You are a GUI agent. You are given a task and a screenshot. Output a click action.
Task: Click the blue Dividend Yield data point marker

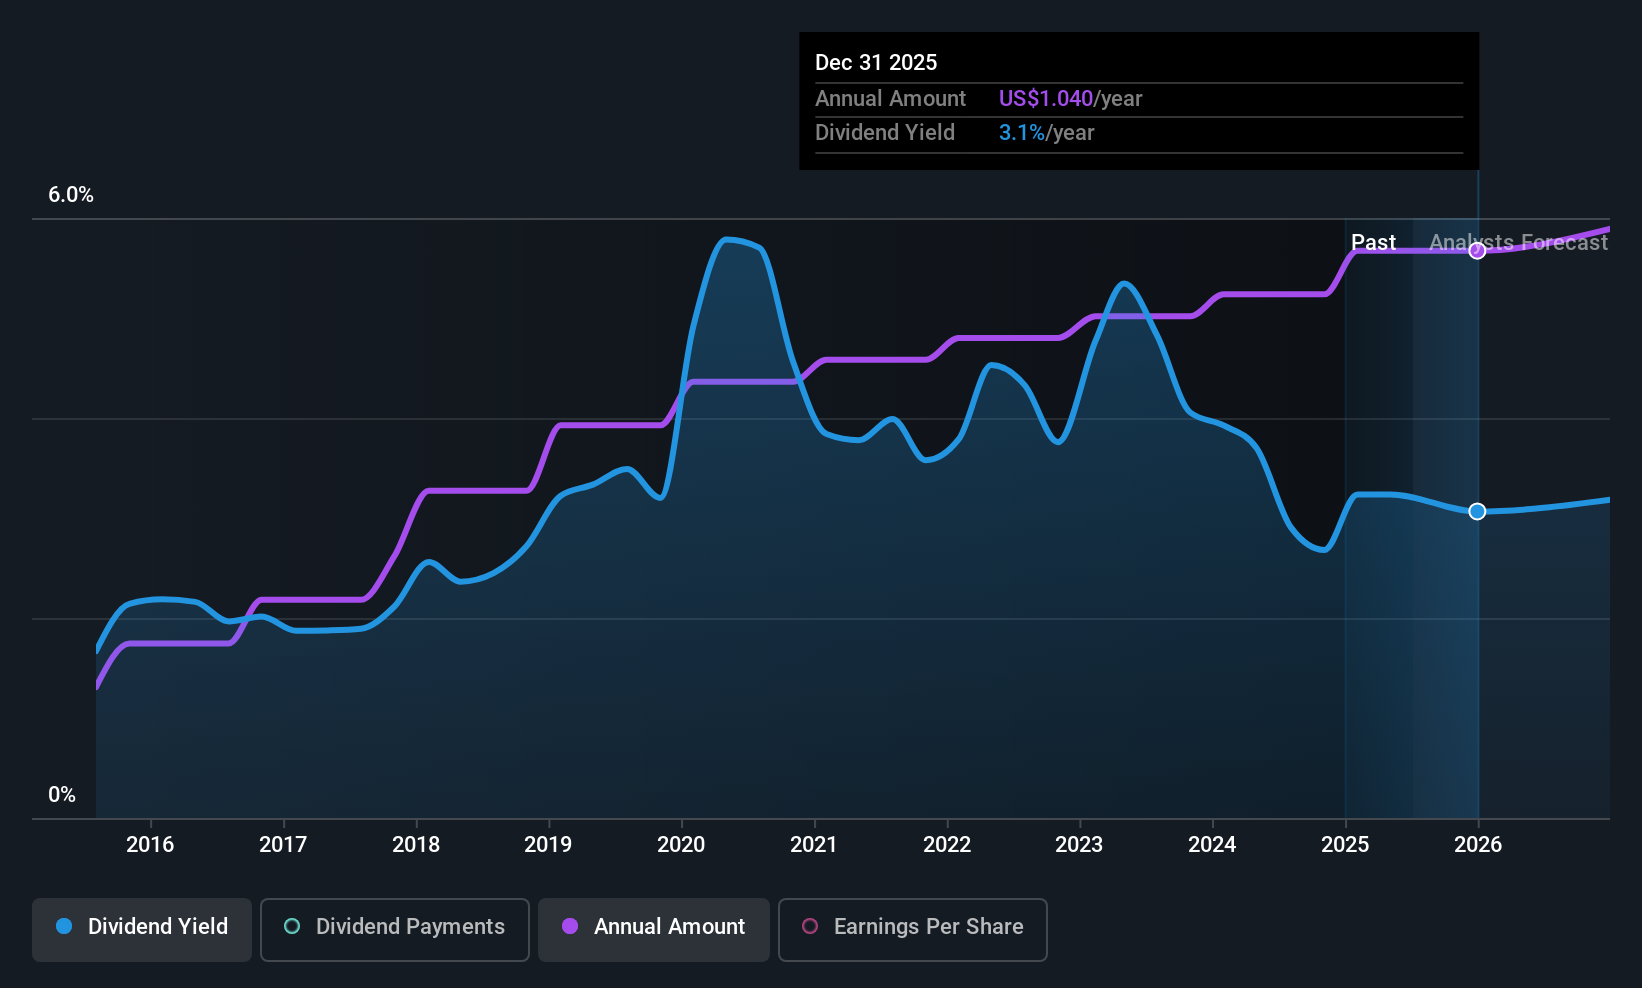coord(1478,512)
